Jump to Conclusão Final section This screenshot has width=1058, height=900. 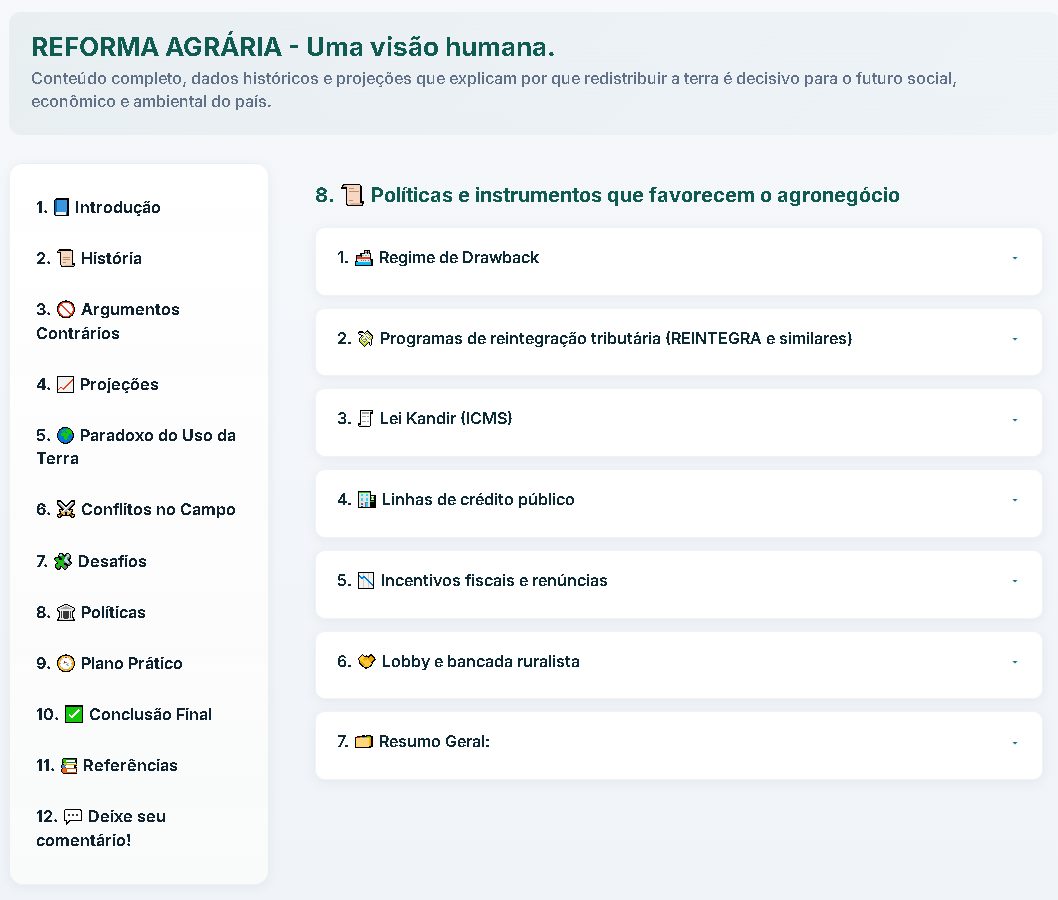(124, 714)
